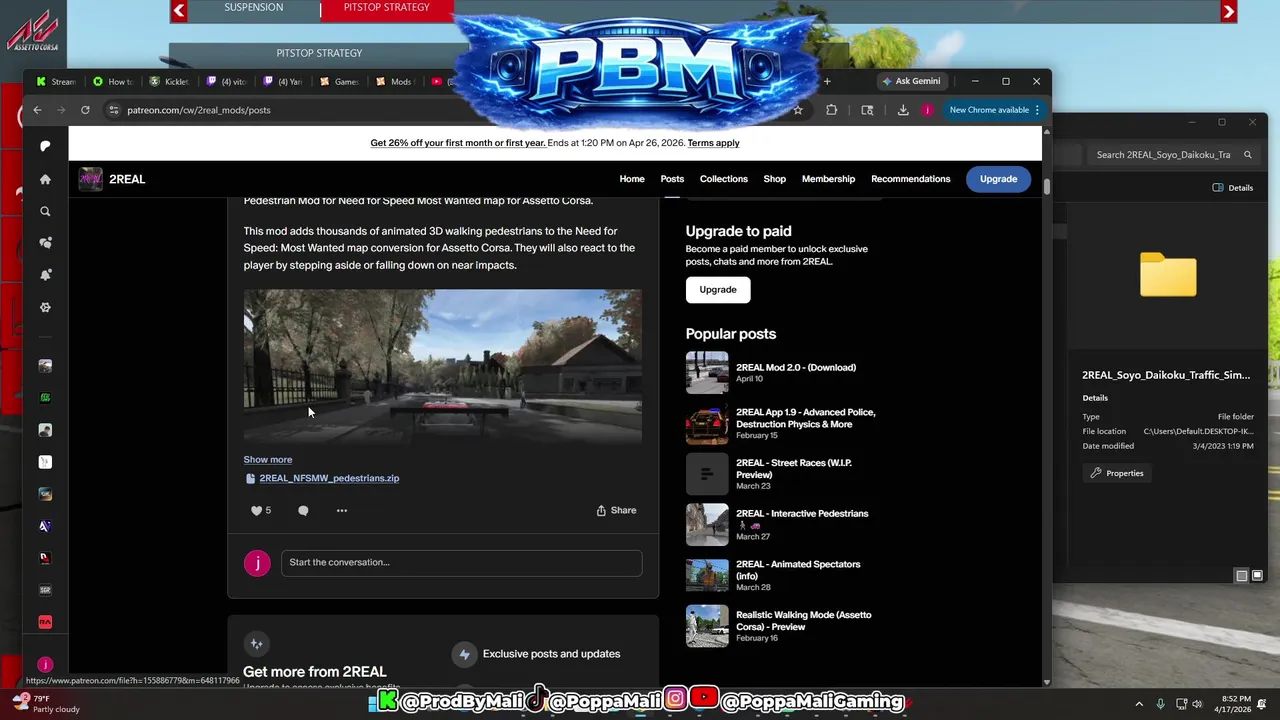Open the taskbar weather widget

[x=45, y=704]
